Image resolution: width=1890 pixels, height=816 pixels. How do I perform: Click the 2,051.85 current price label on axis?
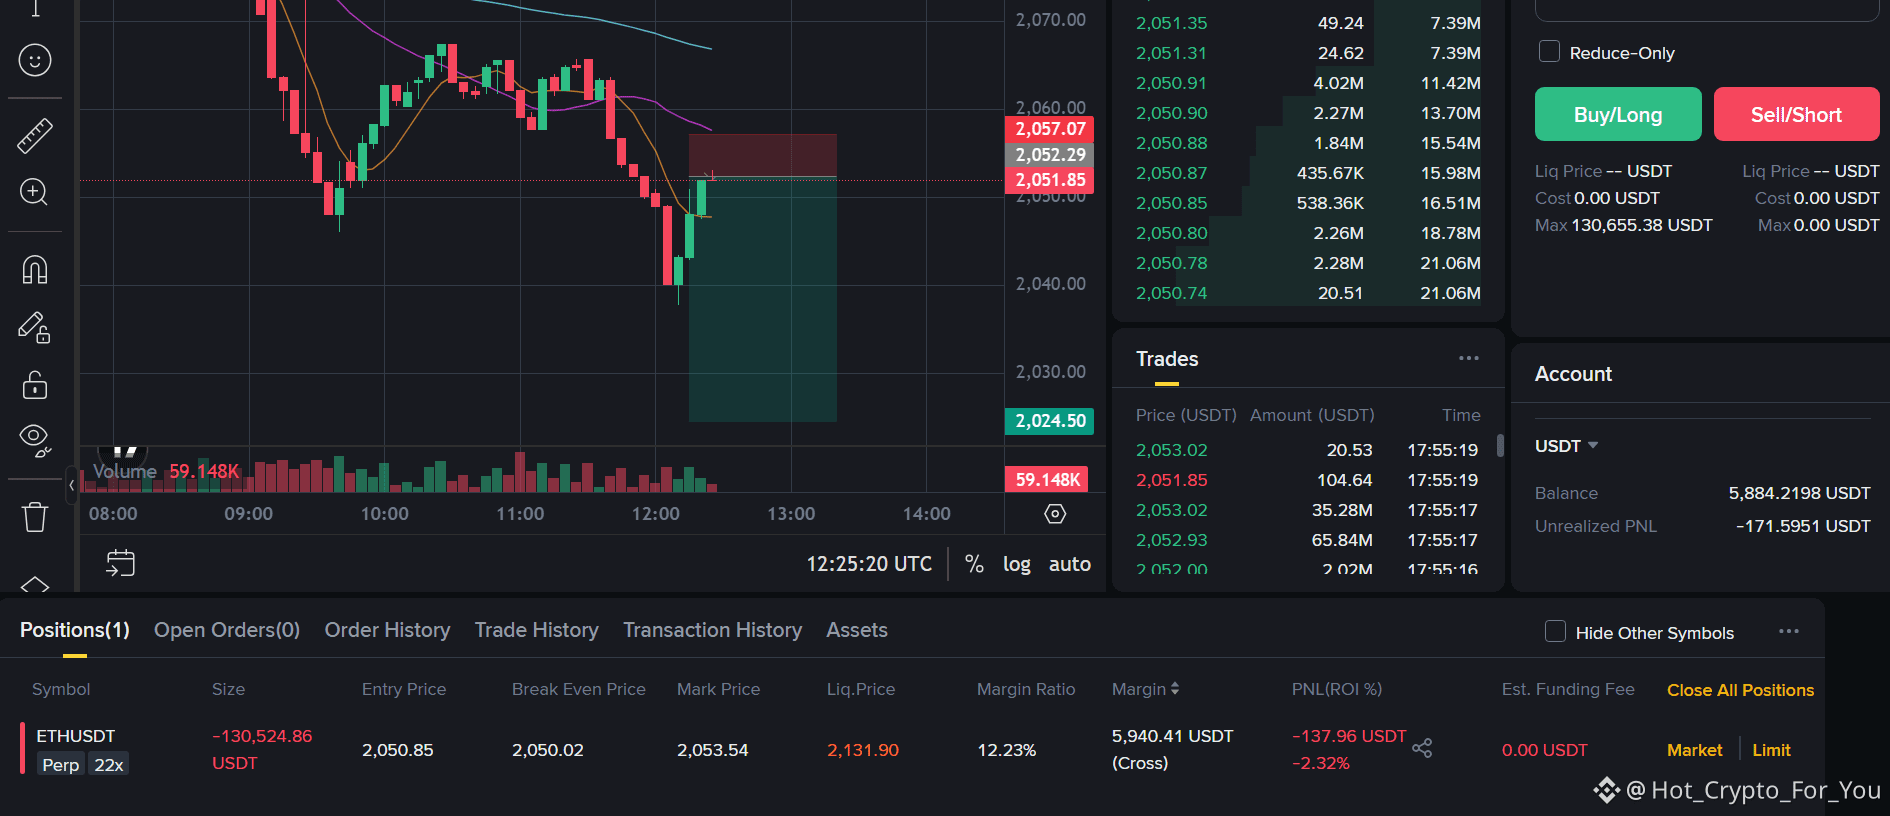click(x=1049, y=180)
